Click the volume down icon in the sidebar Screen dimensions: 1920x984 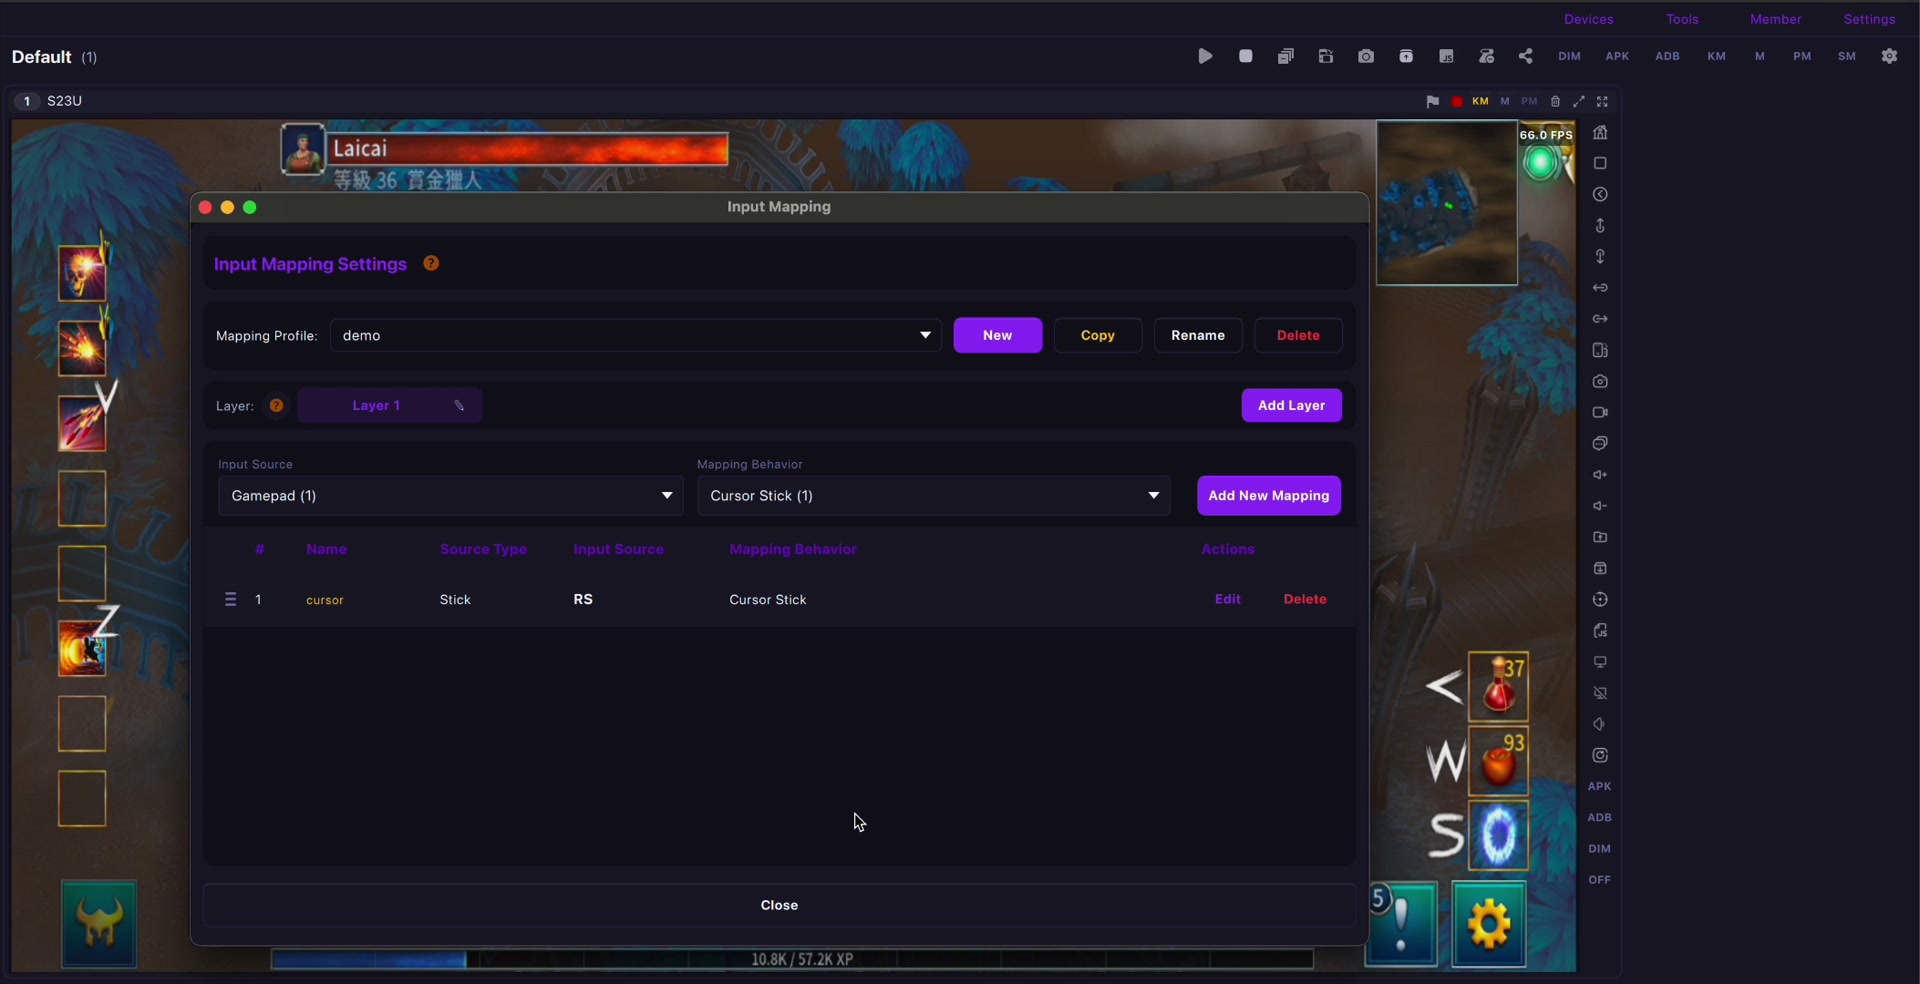(1600, 506)
